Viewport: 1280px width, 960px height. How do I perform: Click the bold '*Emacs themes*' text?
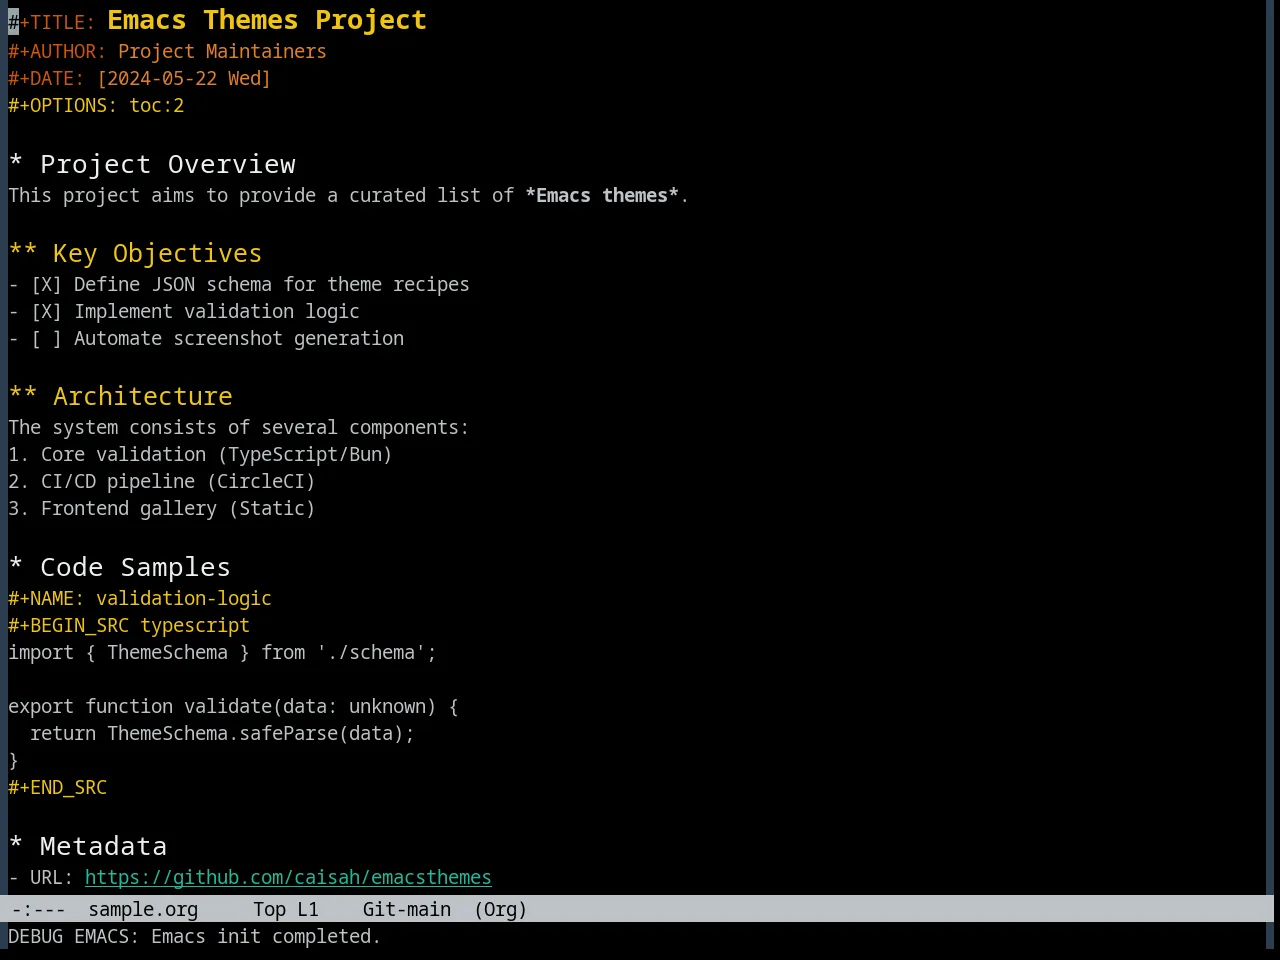(602, 196)
